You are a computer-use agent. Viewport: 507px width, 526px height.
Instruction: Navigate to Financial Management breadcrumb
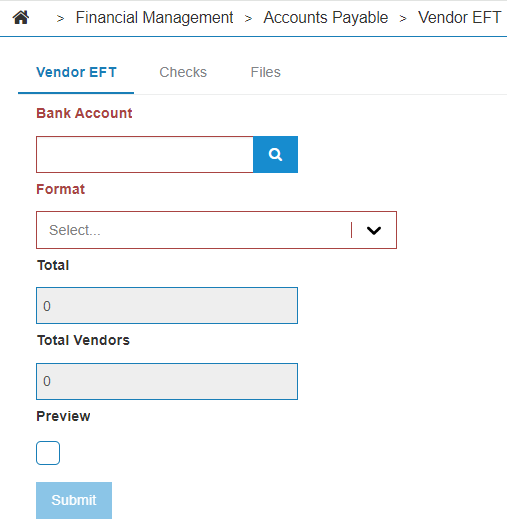click(x=154, y=17)
